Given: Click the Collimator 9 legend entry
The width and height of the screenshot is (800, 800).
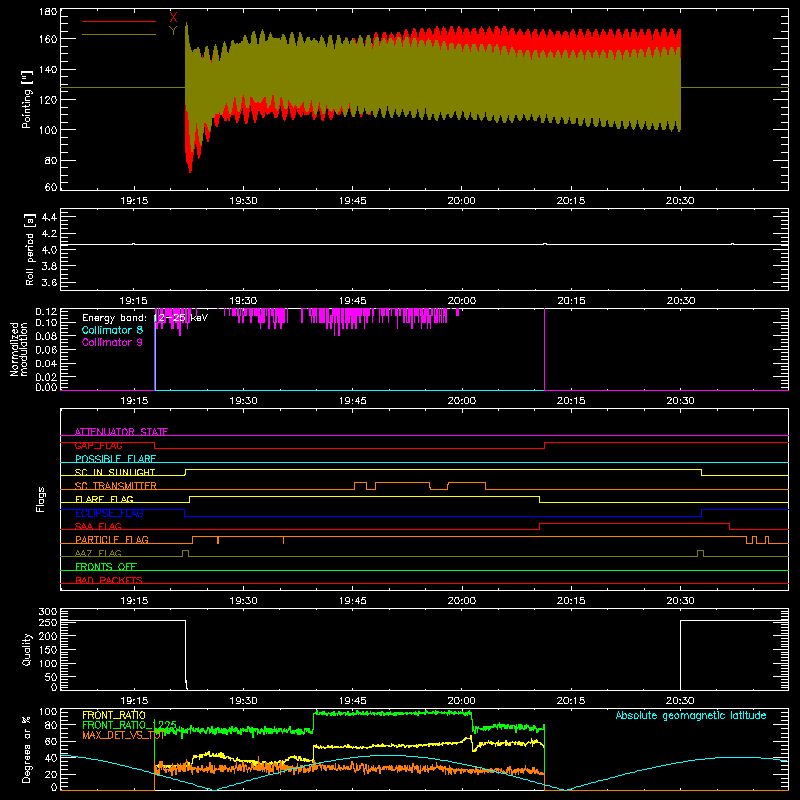Looking at the screenshot, I should [112, 342].
